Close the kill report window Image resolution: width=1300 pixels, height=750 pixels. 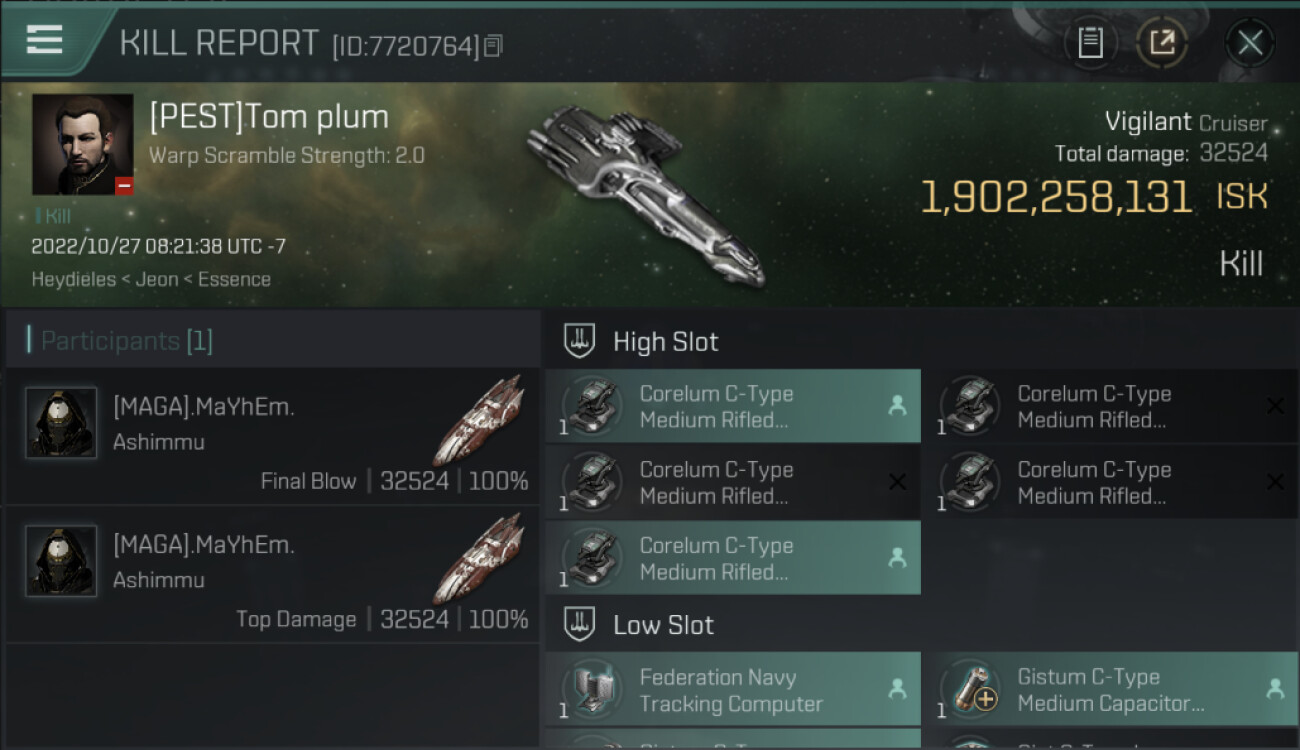[1249, 43]
